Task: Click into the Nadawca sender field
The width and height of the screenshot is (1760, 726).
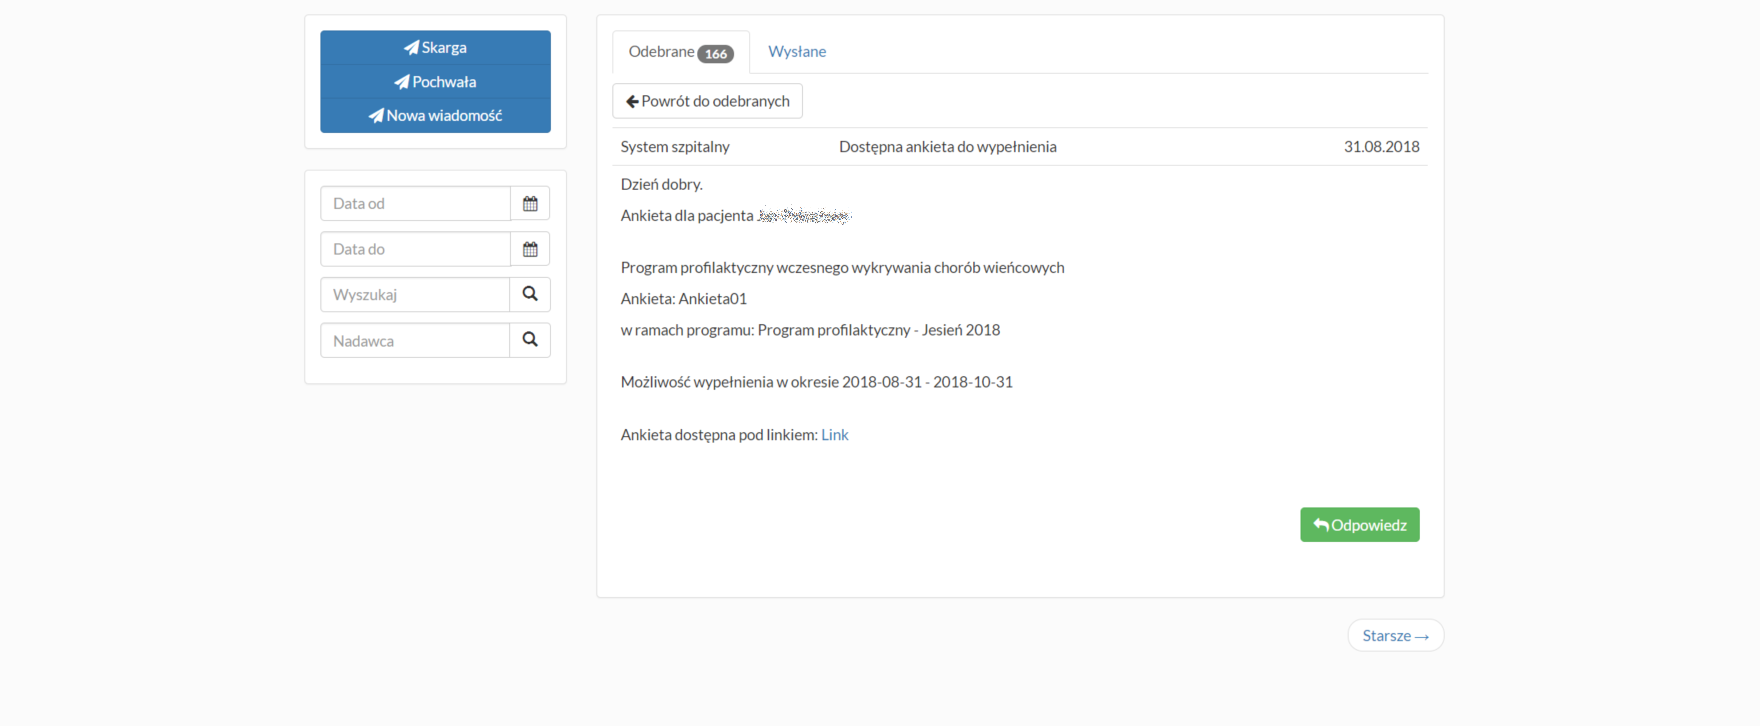Action: 415,341
